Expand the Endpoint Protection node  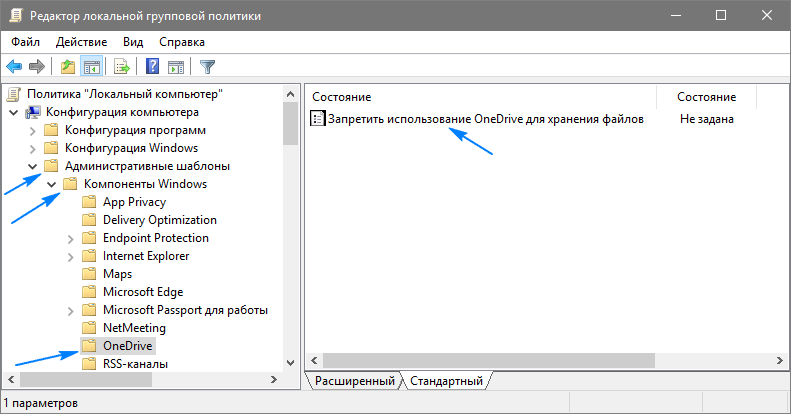[x=71, y=239]
